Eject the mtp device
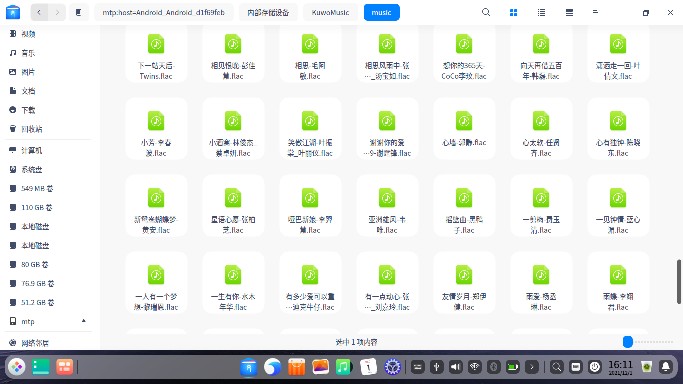 (84, 321)
